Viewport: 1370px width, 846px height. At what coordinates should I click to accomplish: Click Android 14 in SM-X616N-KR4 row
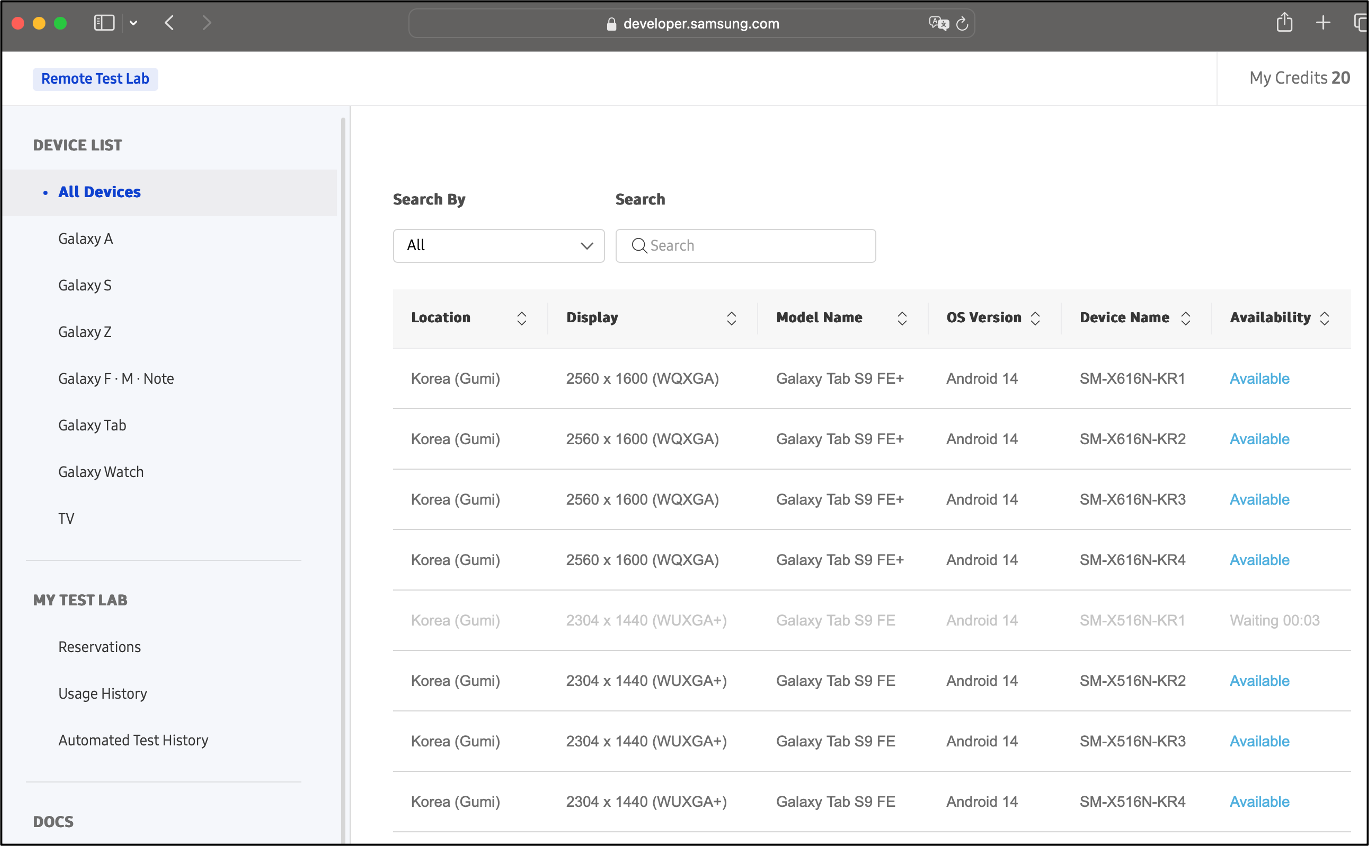[x=982, y=560]
